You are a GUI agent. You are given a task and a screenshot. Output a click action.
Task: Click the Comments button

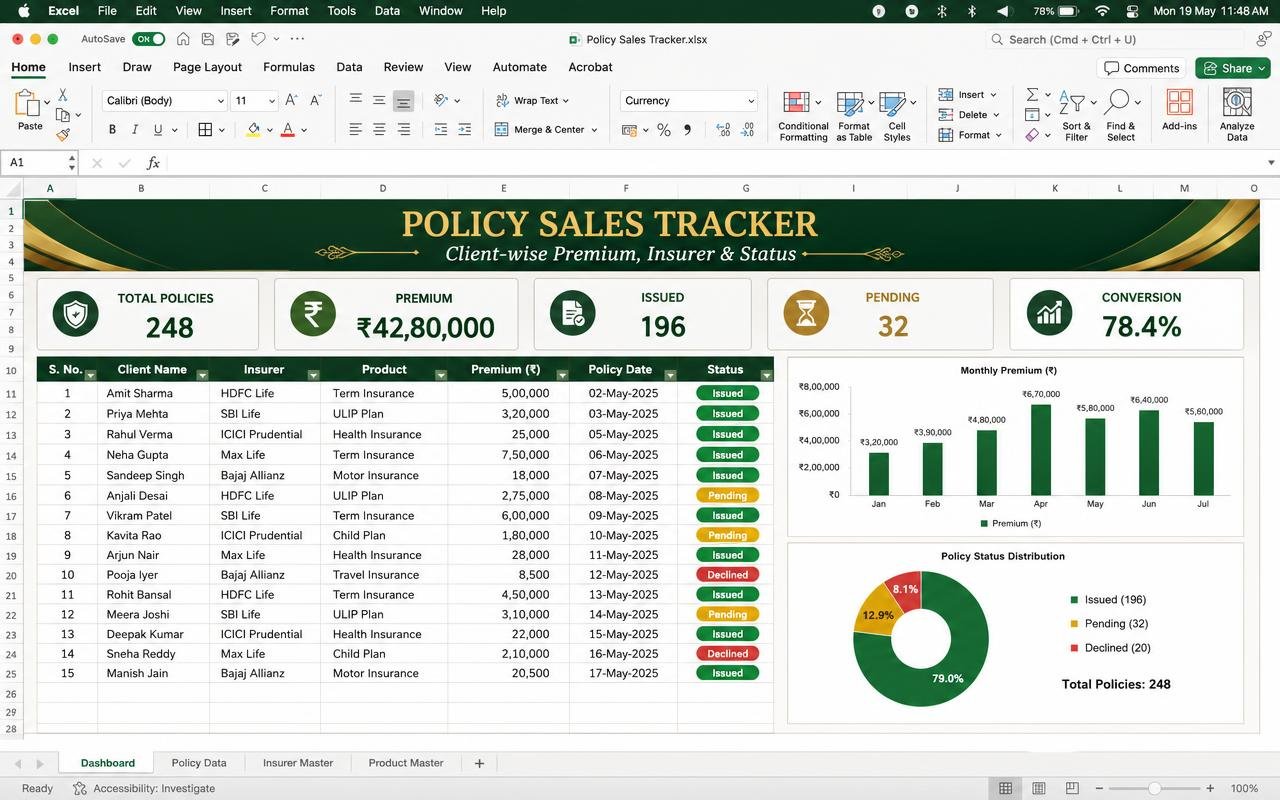tap(1141, 68)
